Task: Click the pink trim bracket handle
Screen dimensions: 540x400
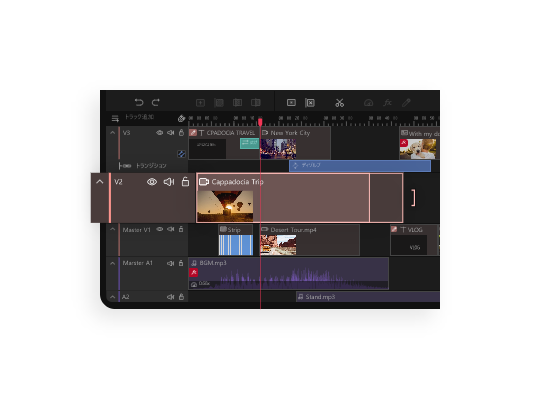Action: [x=413, y=198]
